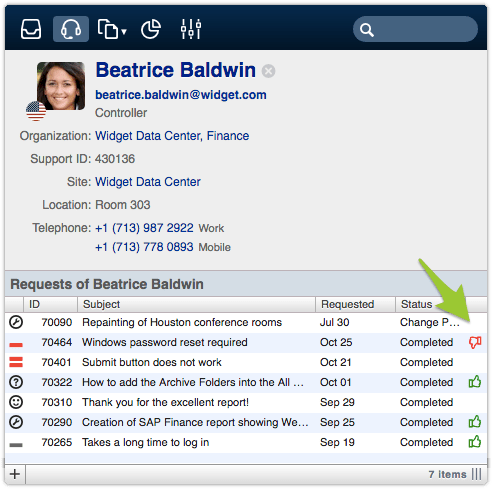Viewport: 492px width, 489px height.
Task: Open request Submit button does not work
Action: coord(152,362)
